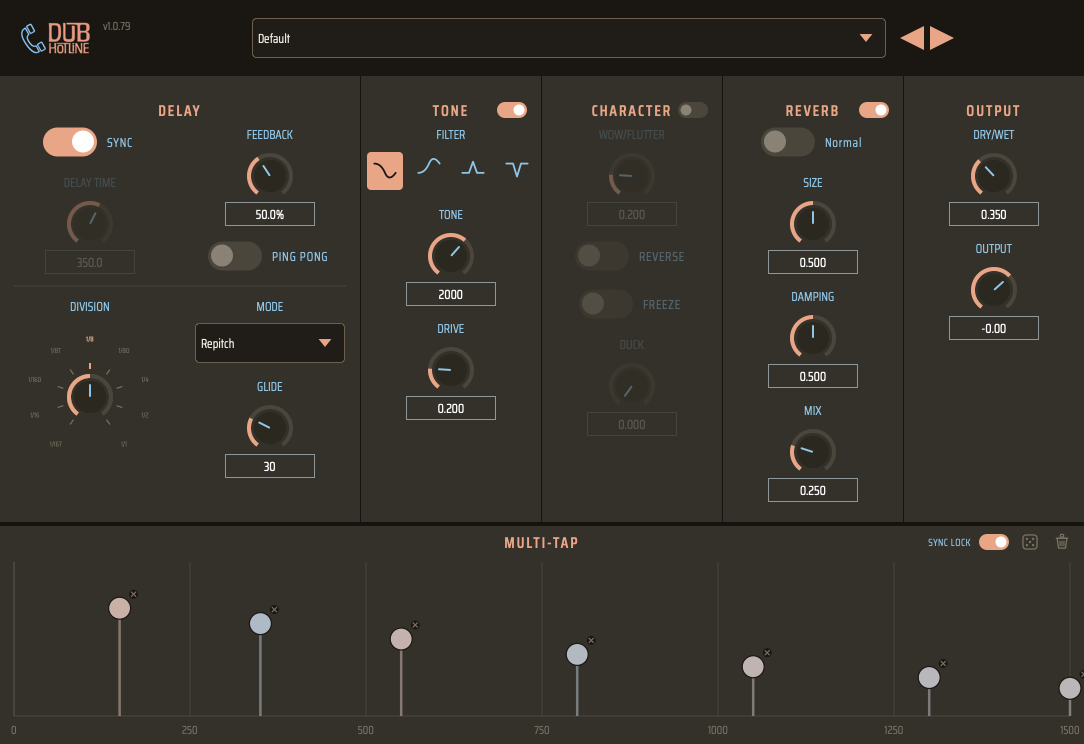Turn off the REVERB section switch
The width and height of the screenshot is (1084, 744).
[x=874, y=110]
